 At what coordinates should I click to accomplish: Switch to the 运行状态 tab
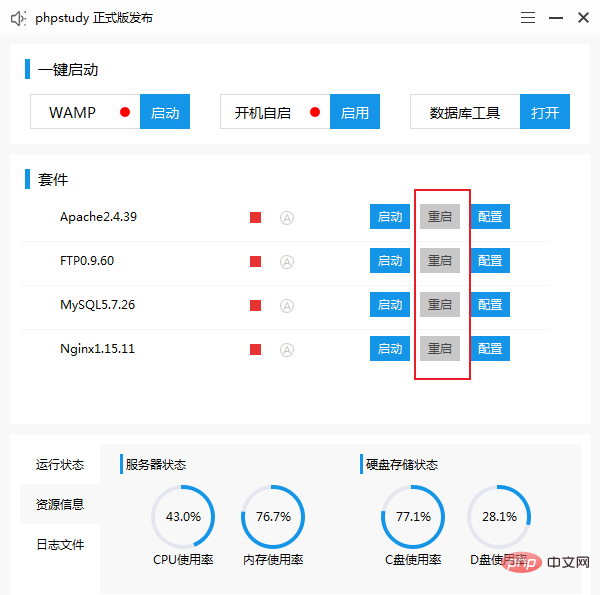[60, 465]
